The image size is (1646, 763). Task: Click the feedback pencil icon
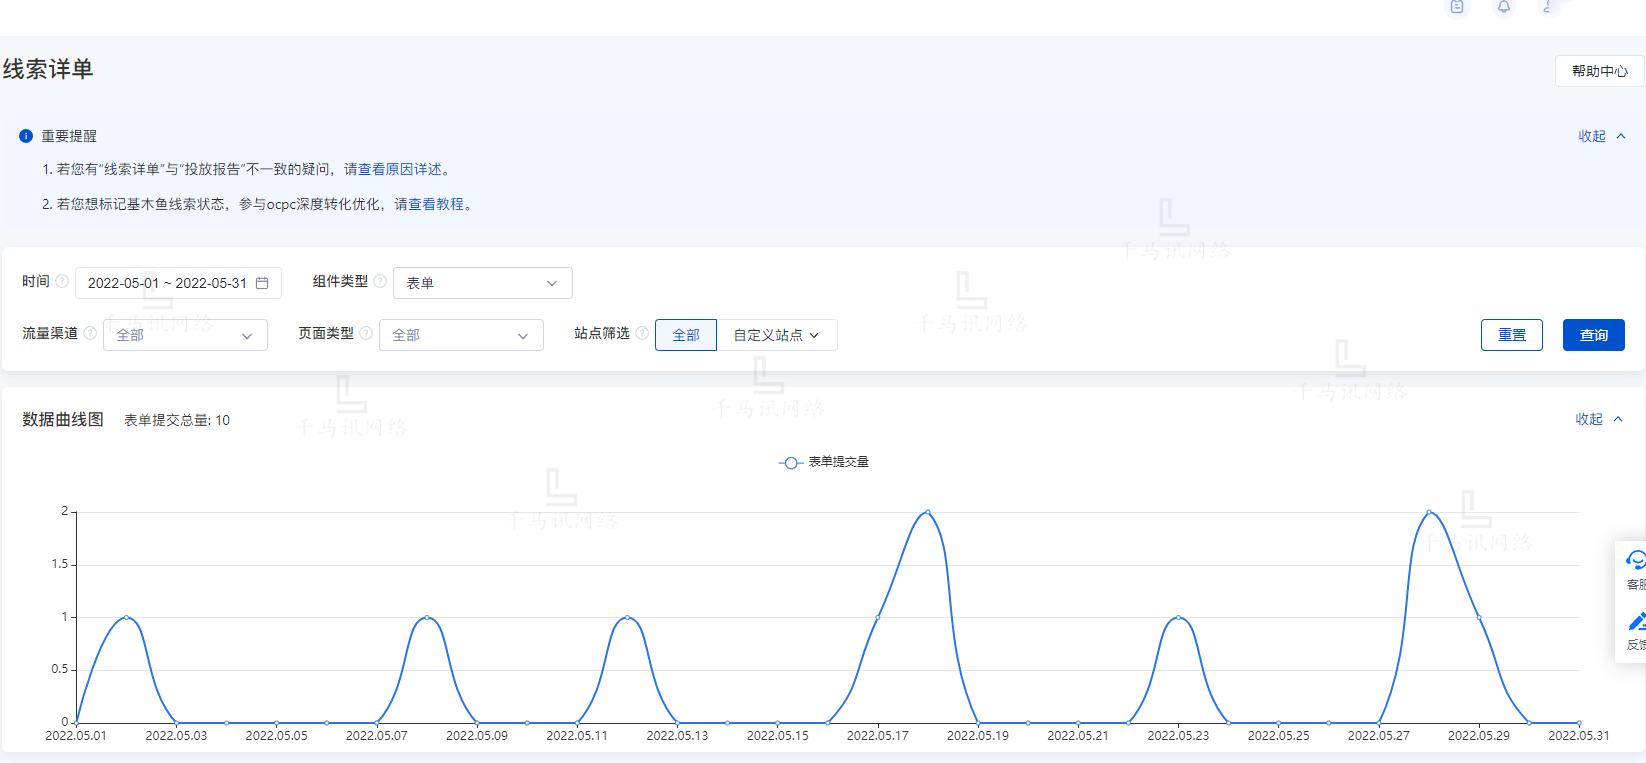pos(1636,622)
